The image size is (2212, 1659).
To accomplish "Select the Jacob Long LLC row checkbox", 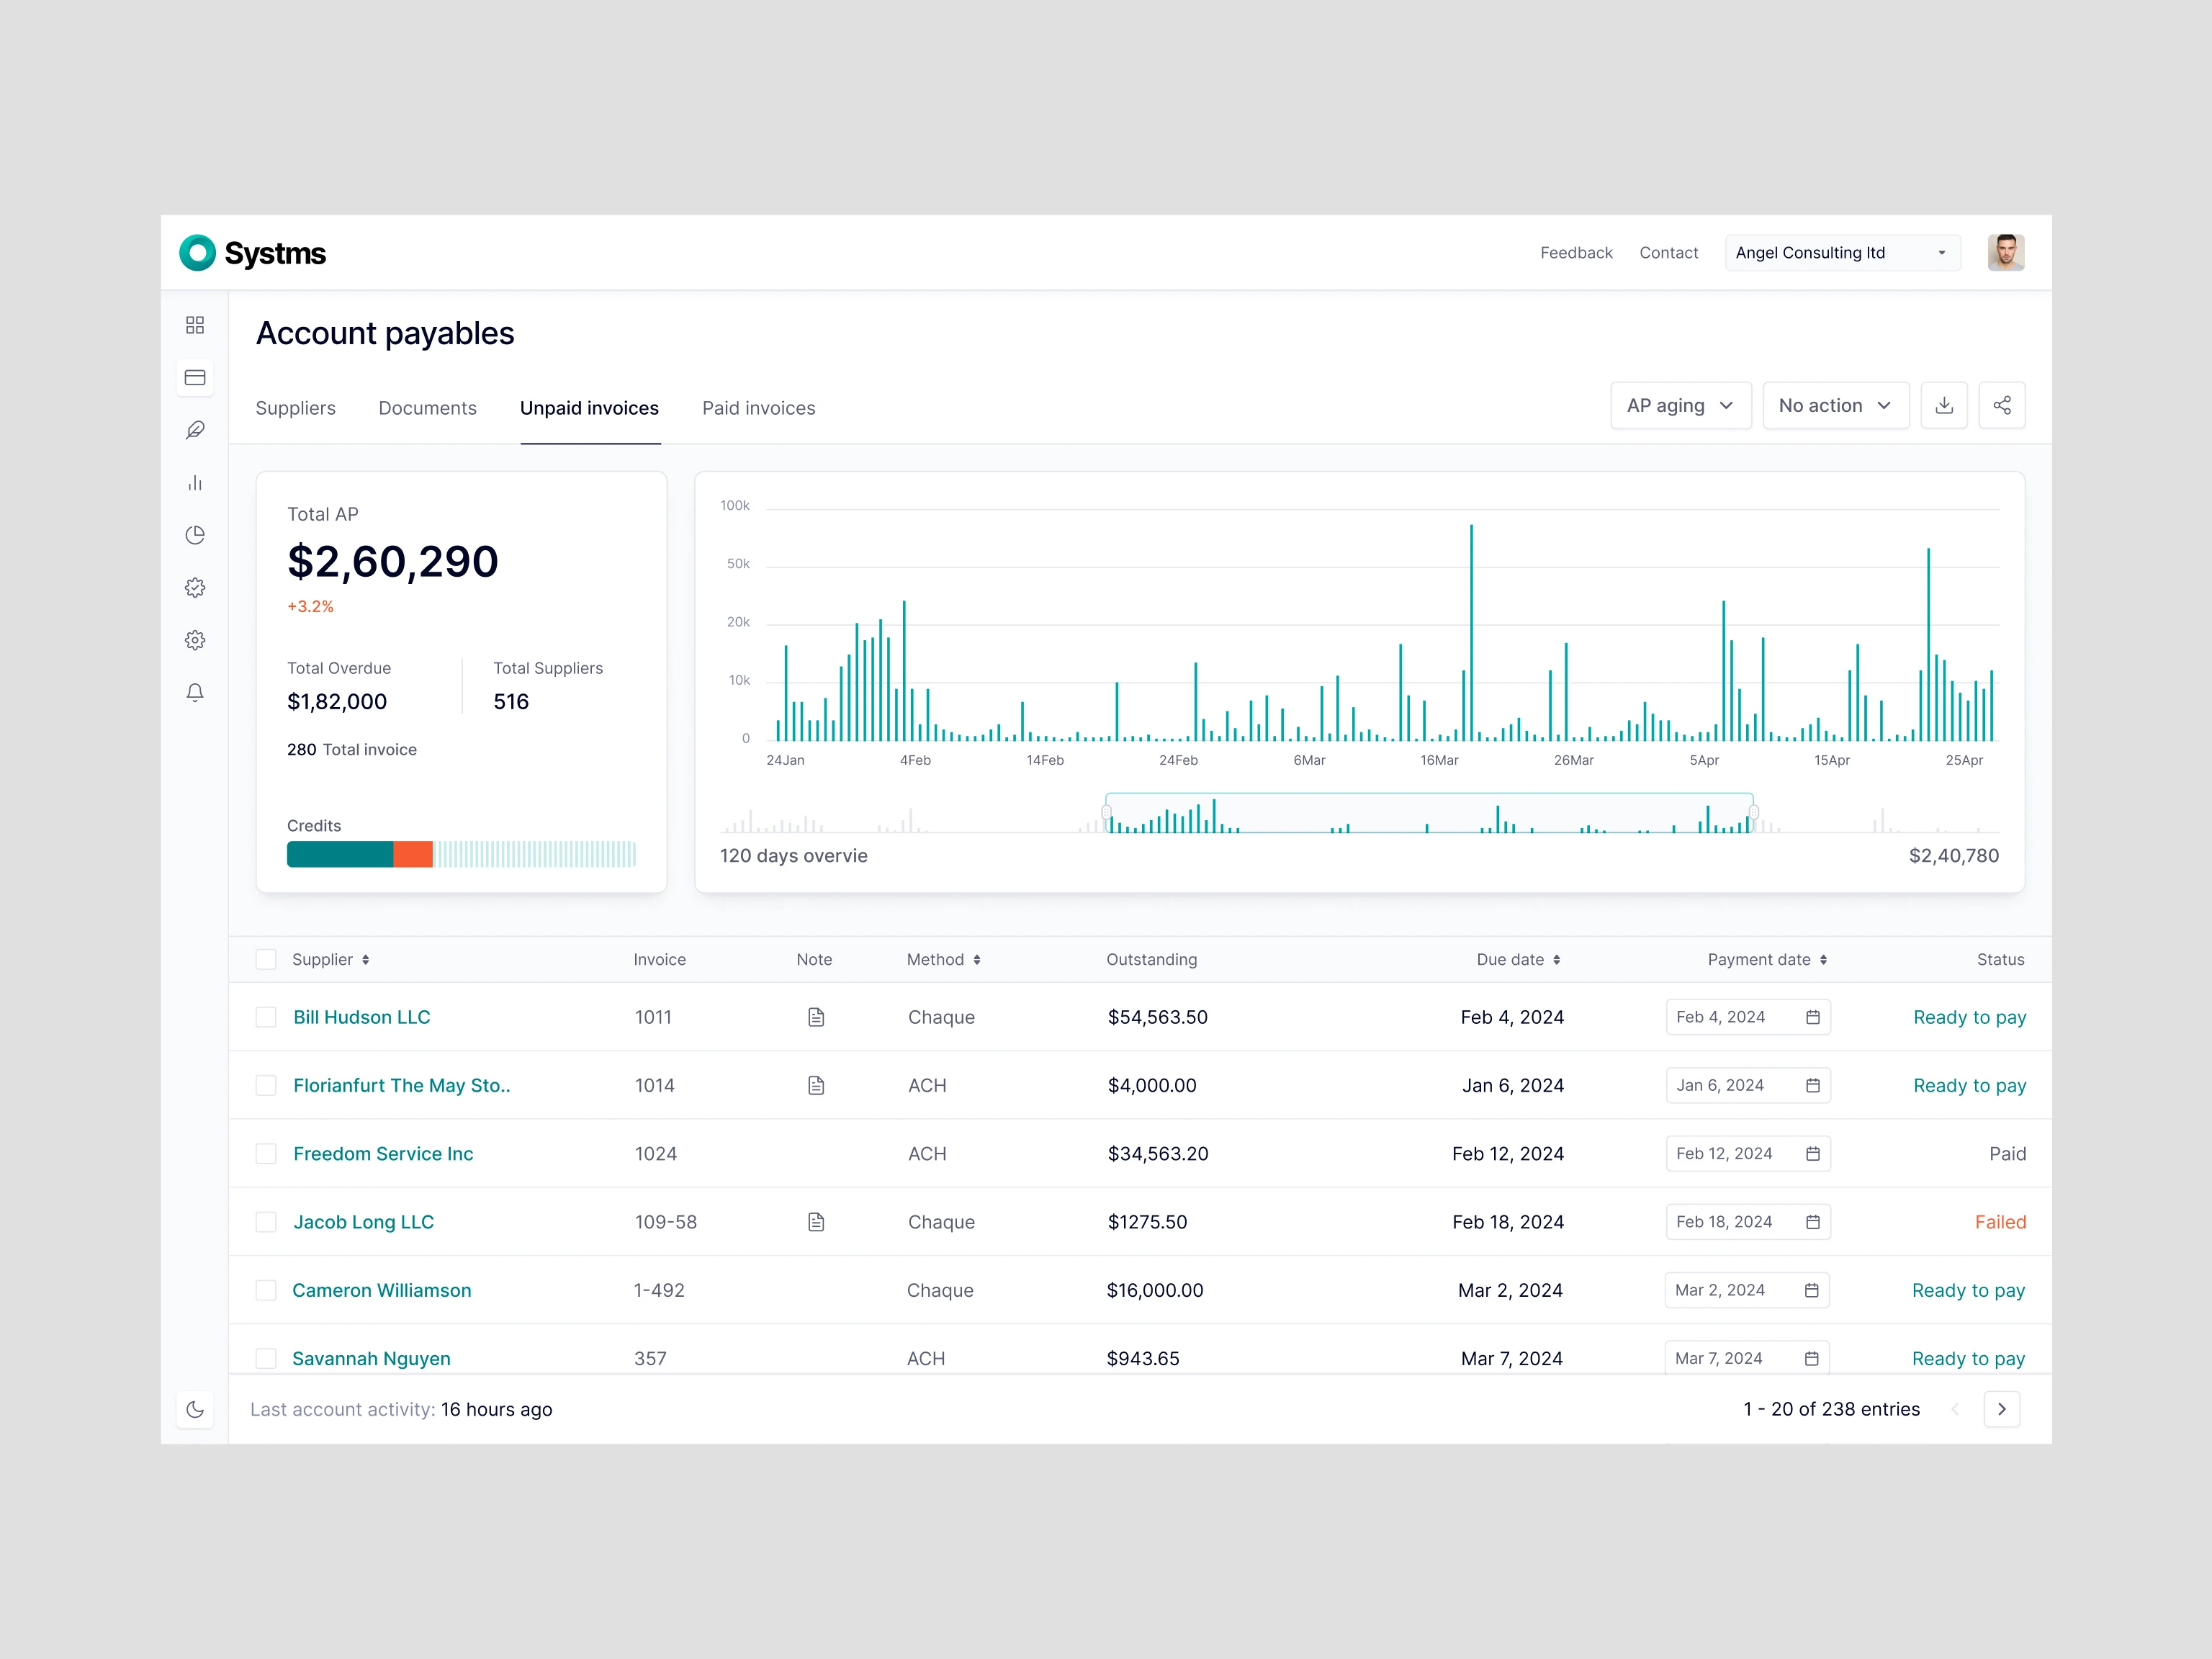I will click(266, 1222).
